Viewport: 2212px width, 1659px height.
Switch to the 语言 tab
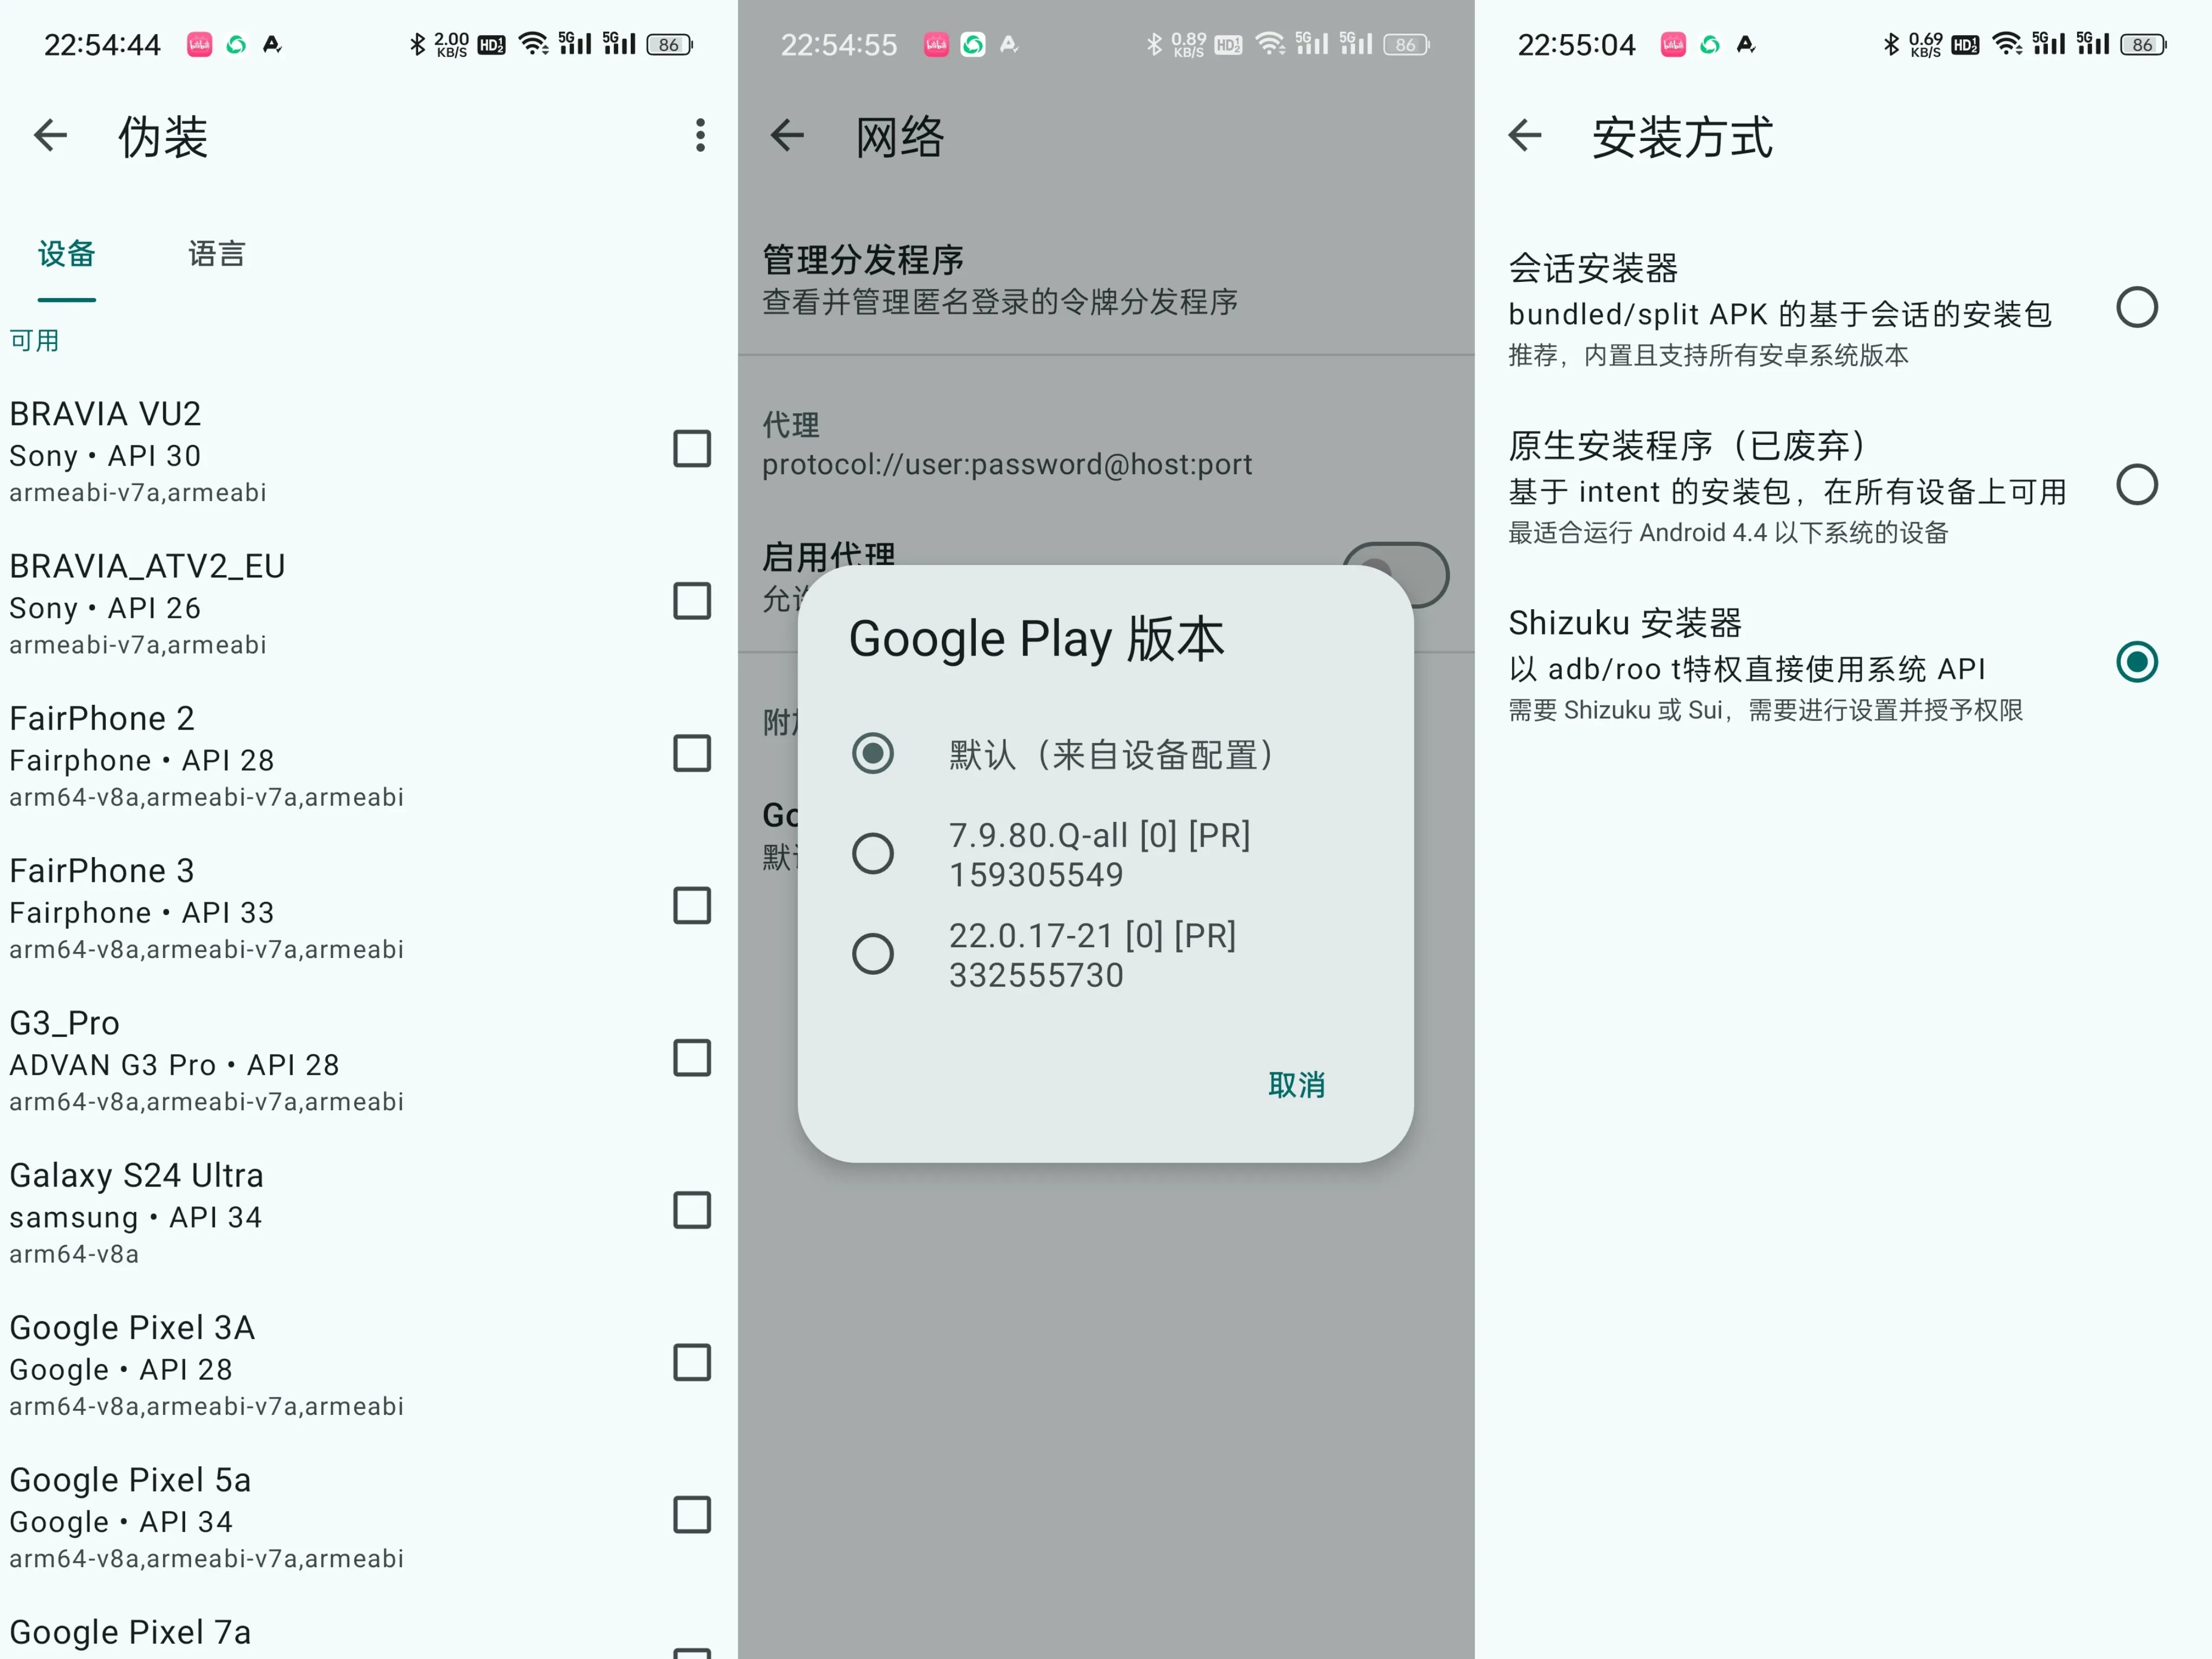coord(217,254)
